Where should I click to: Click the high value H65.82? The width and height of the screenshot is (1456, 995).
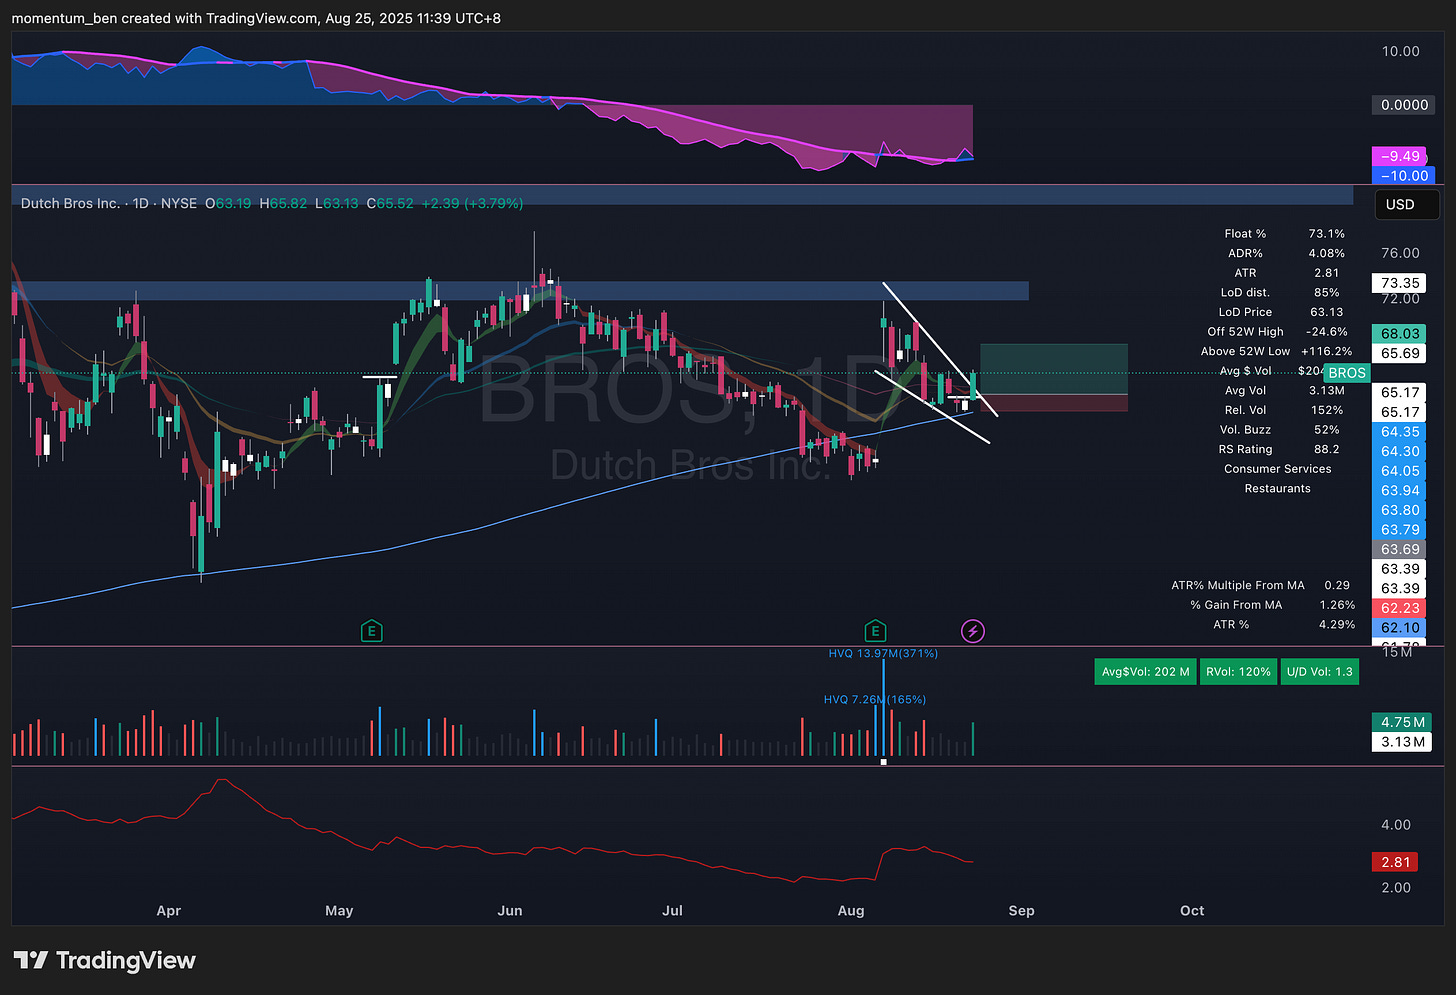click(283, 203)
